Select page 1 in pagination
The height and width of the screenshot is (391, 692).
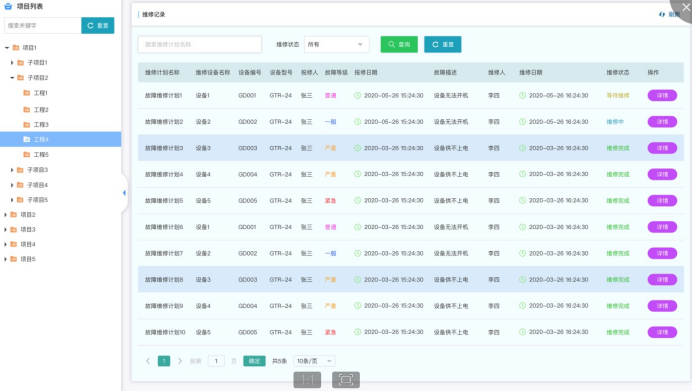[x=164, y=361]
